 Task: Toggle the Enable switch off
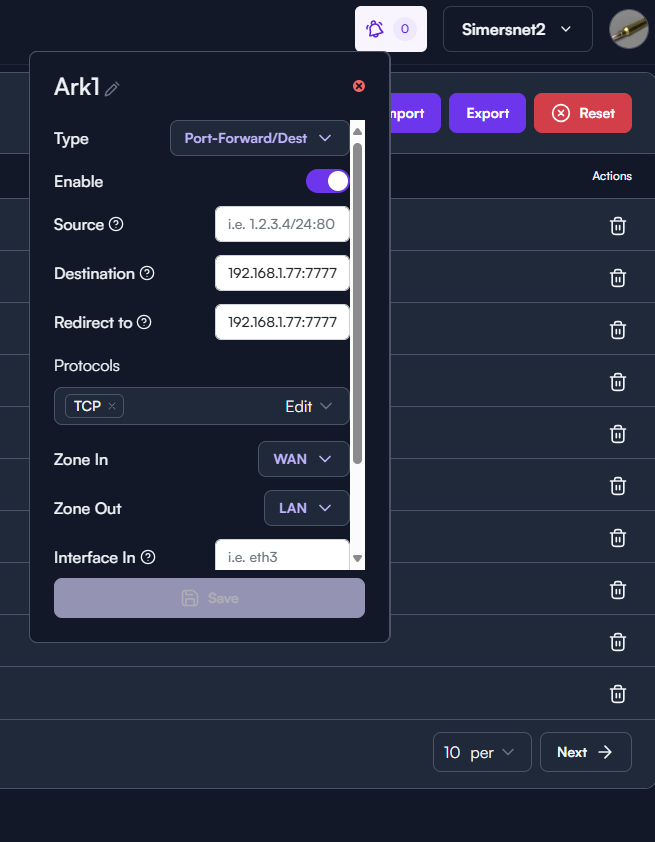[328, 182]
